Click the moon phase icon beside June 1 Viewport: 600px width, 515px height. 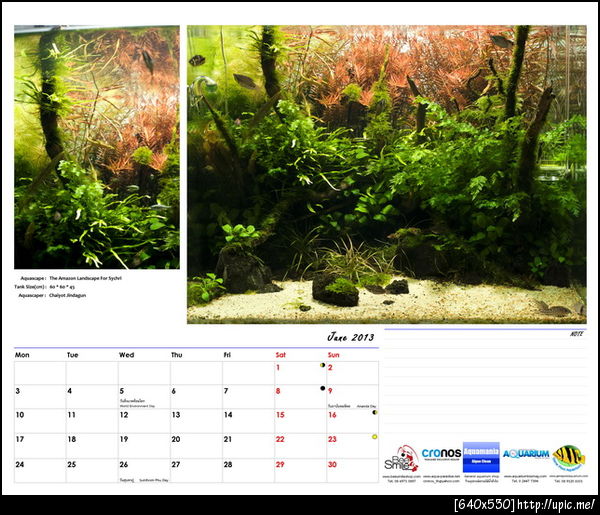(x=323, y=365)
